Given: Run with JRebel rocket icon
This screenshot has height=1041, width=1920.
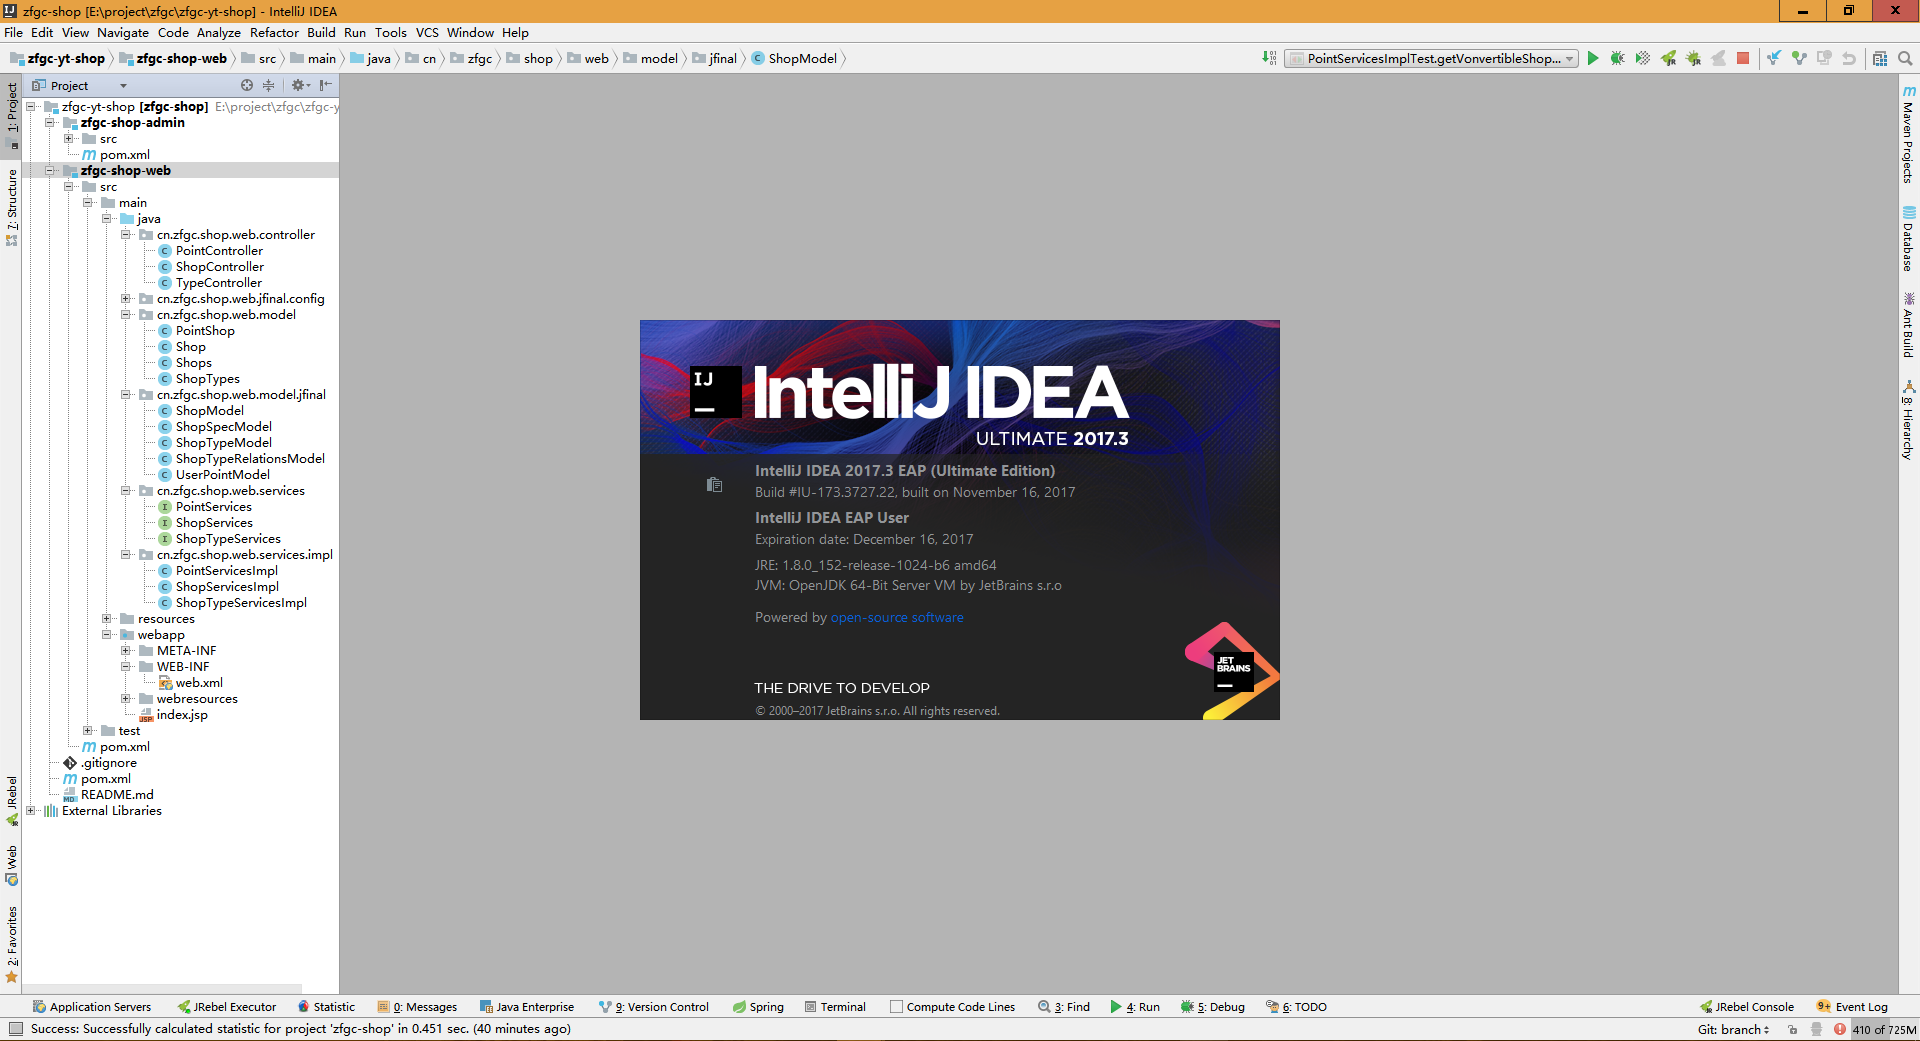Looking at the screenshot, I should coord(1668,58).
